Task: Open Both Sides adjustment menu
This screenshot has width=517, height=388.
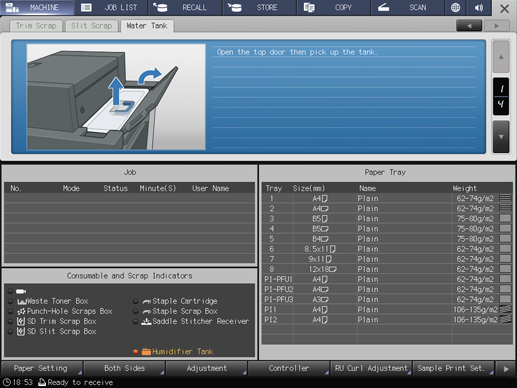Action: tap(124, 368)
